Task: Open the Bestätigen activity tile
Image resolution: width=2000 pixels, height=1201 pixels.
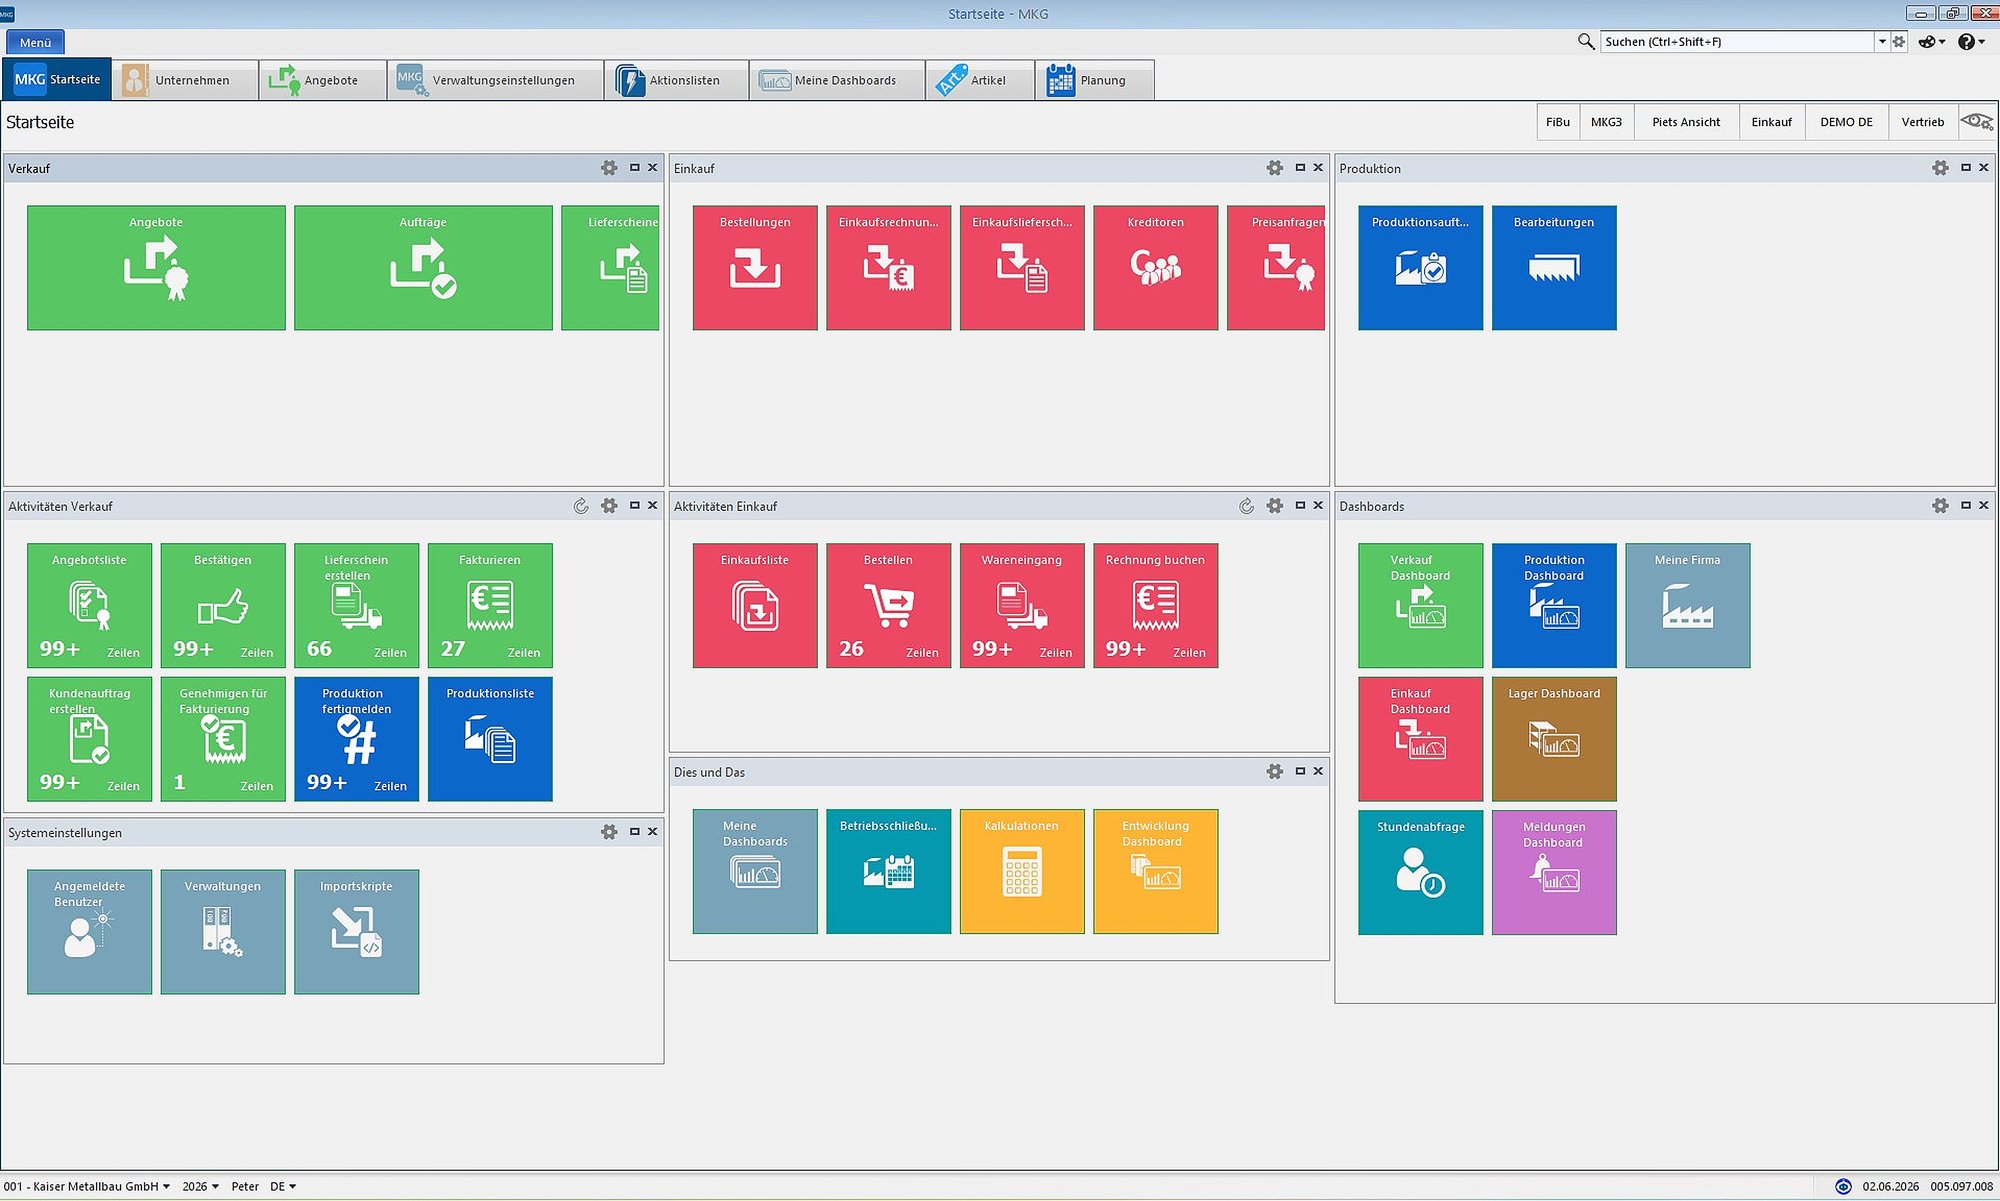Action: [223, 605]
